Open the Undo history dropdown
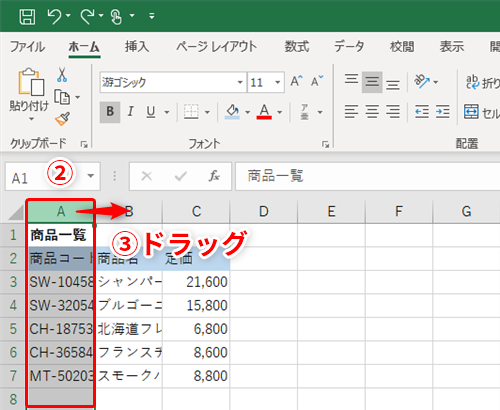500x410 pixels. click(x=68, y=16)
